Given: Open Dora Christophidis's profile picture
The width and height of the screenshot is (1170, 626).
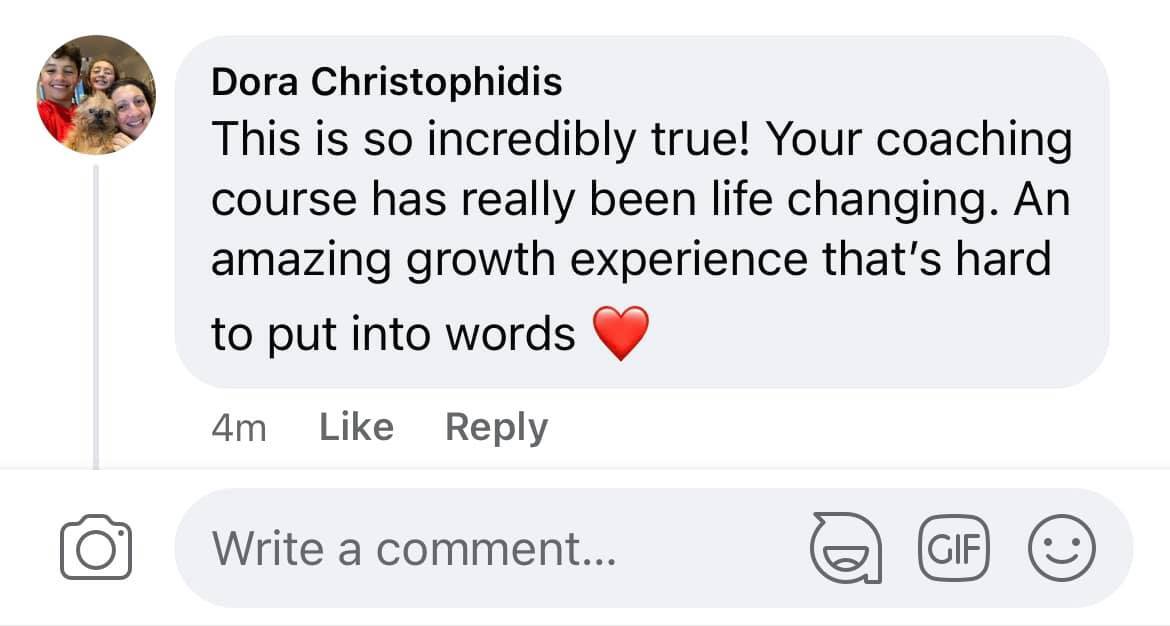Looking at the screenshot, I should coord(96,95).
